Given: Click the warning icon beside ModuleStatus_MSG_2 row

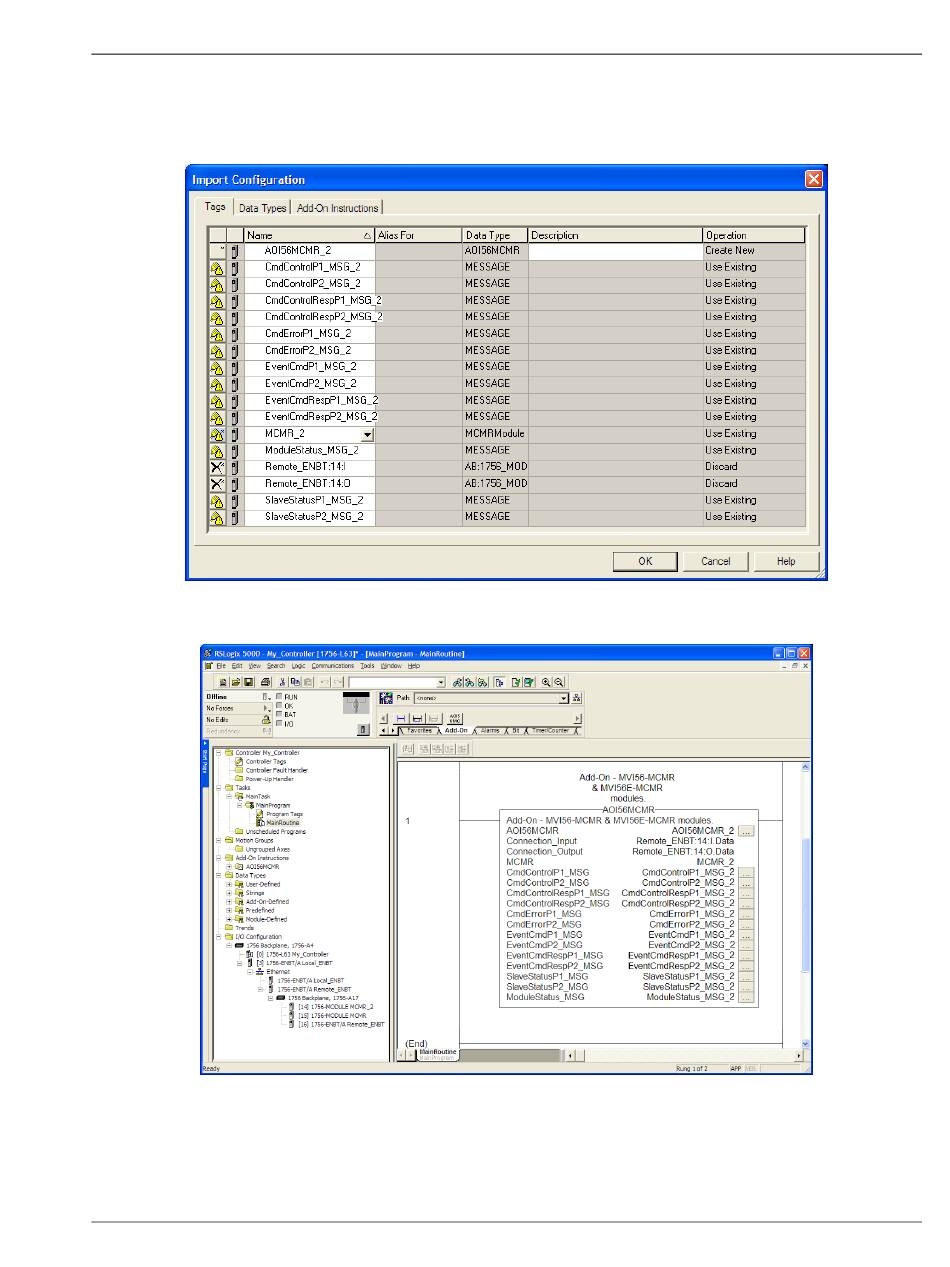Looking at the screenshot, I should pyautogui.click(x=216, y=450).
